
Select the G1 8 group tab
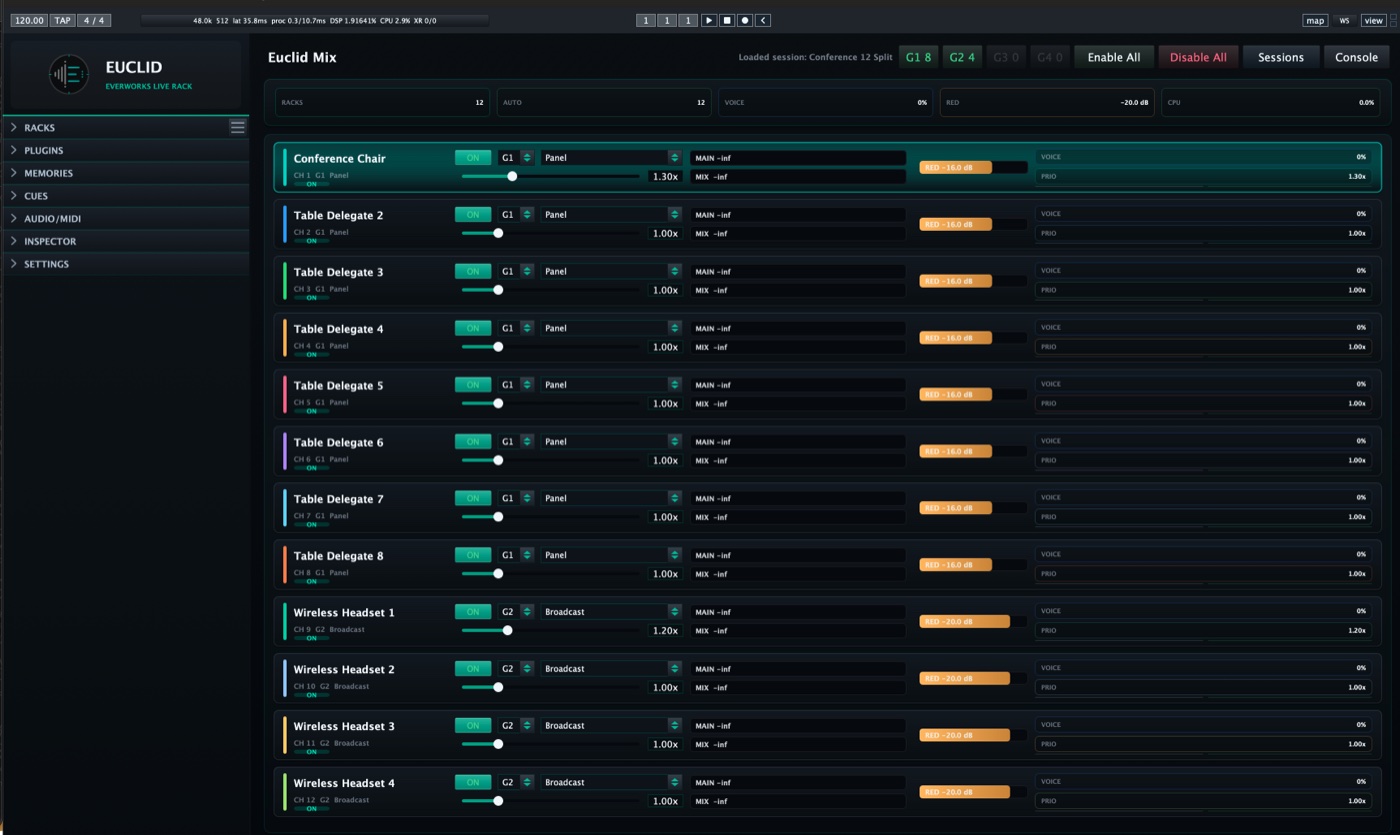[918, 57]
